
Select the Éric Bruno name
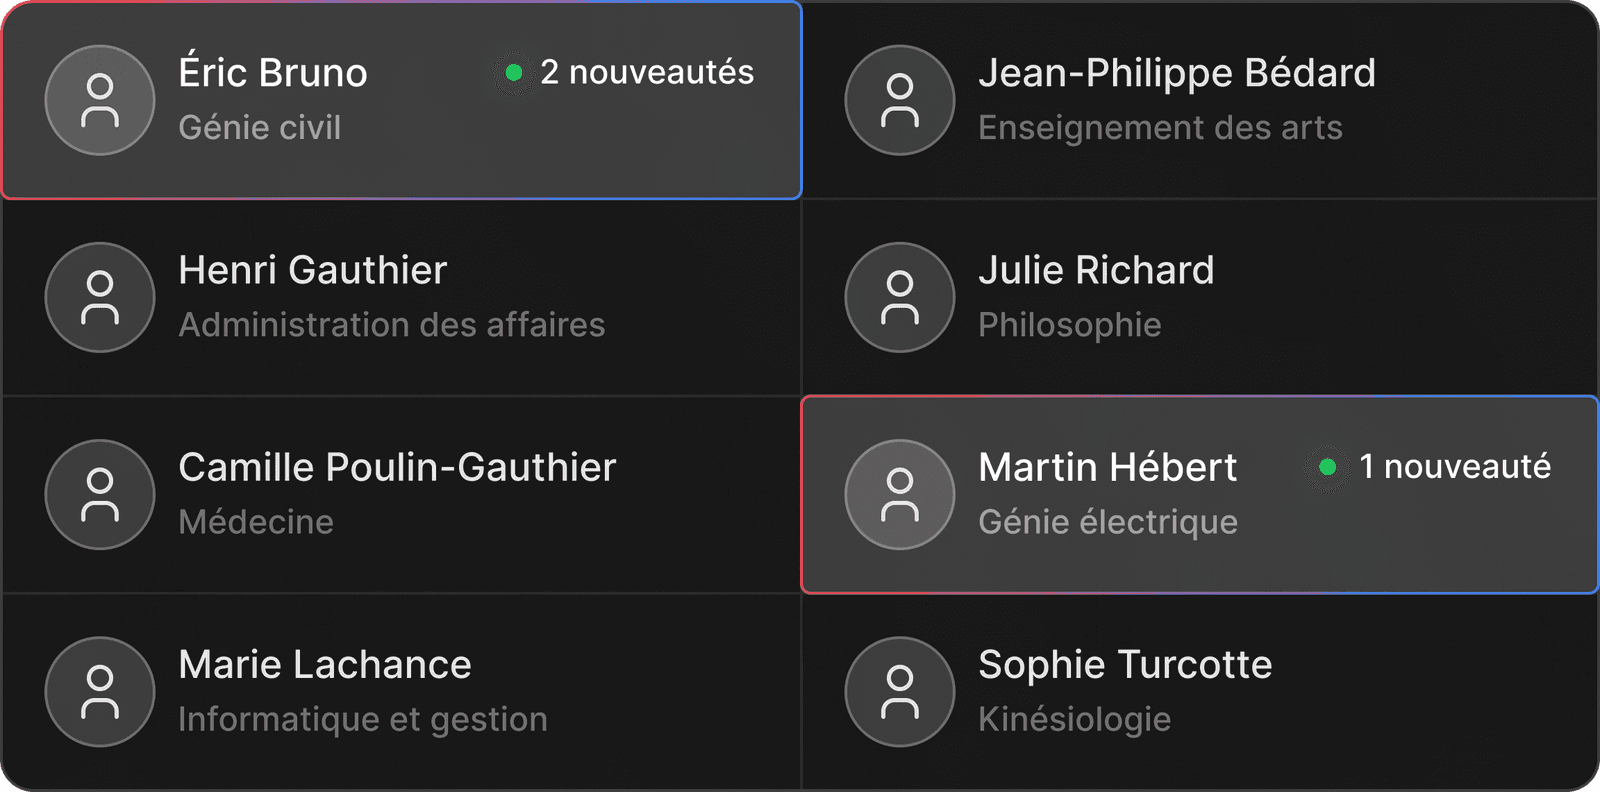(273, 73)
